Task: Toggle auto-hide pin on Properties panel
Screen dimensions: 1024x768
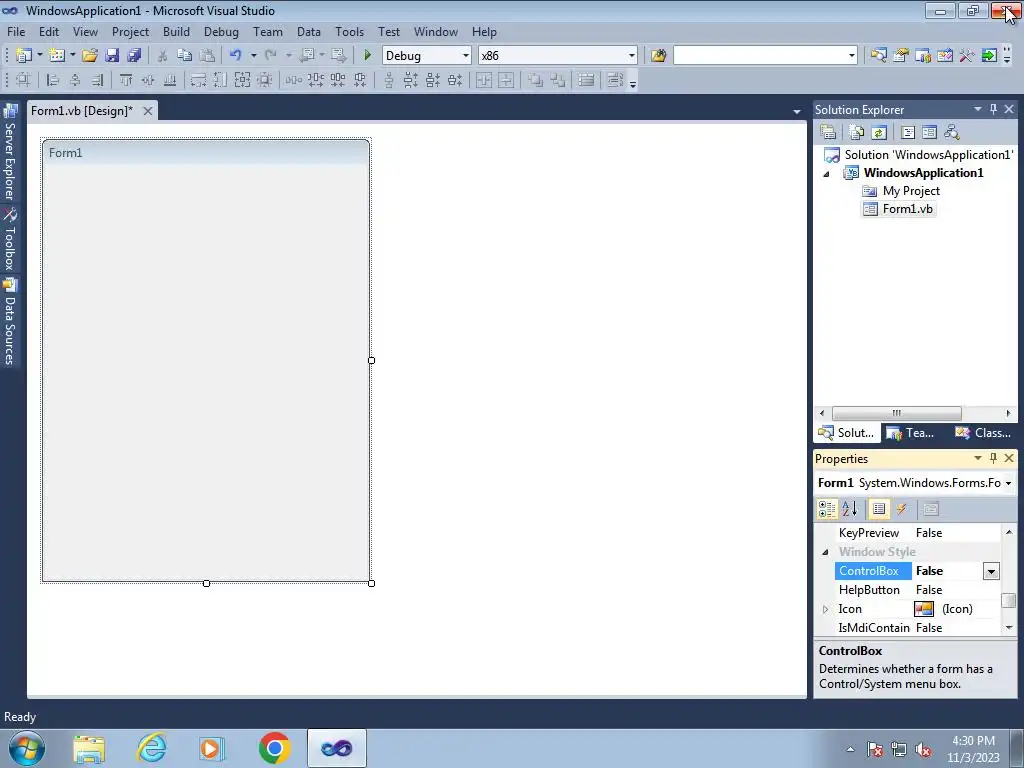Action: [993, 458]
